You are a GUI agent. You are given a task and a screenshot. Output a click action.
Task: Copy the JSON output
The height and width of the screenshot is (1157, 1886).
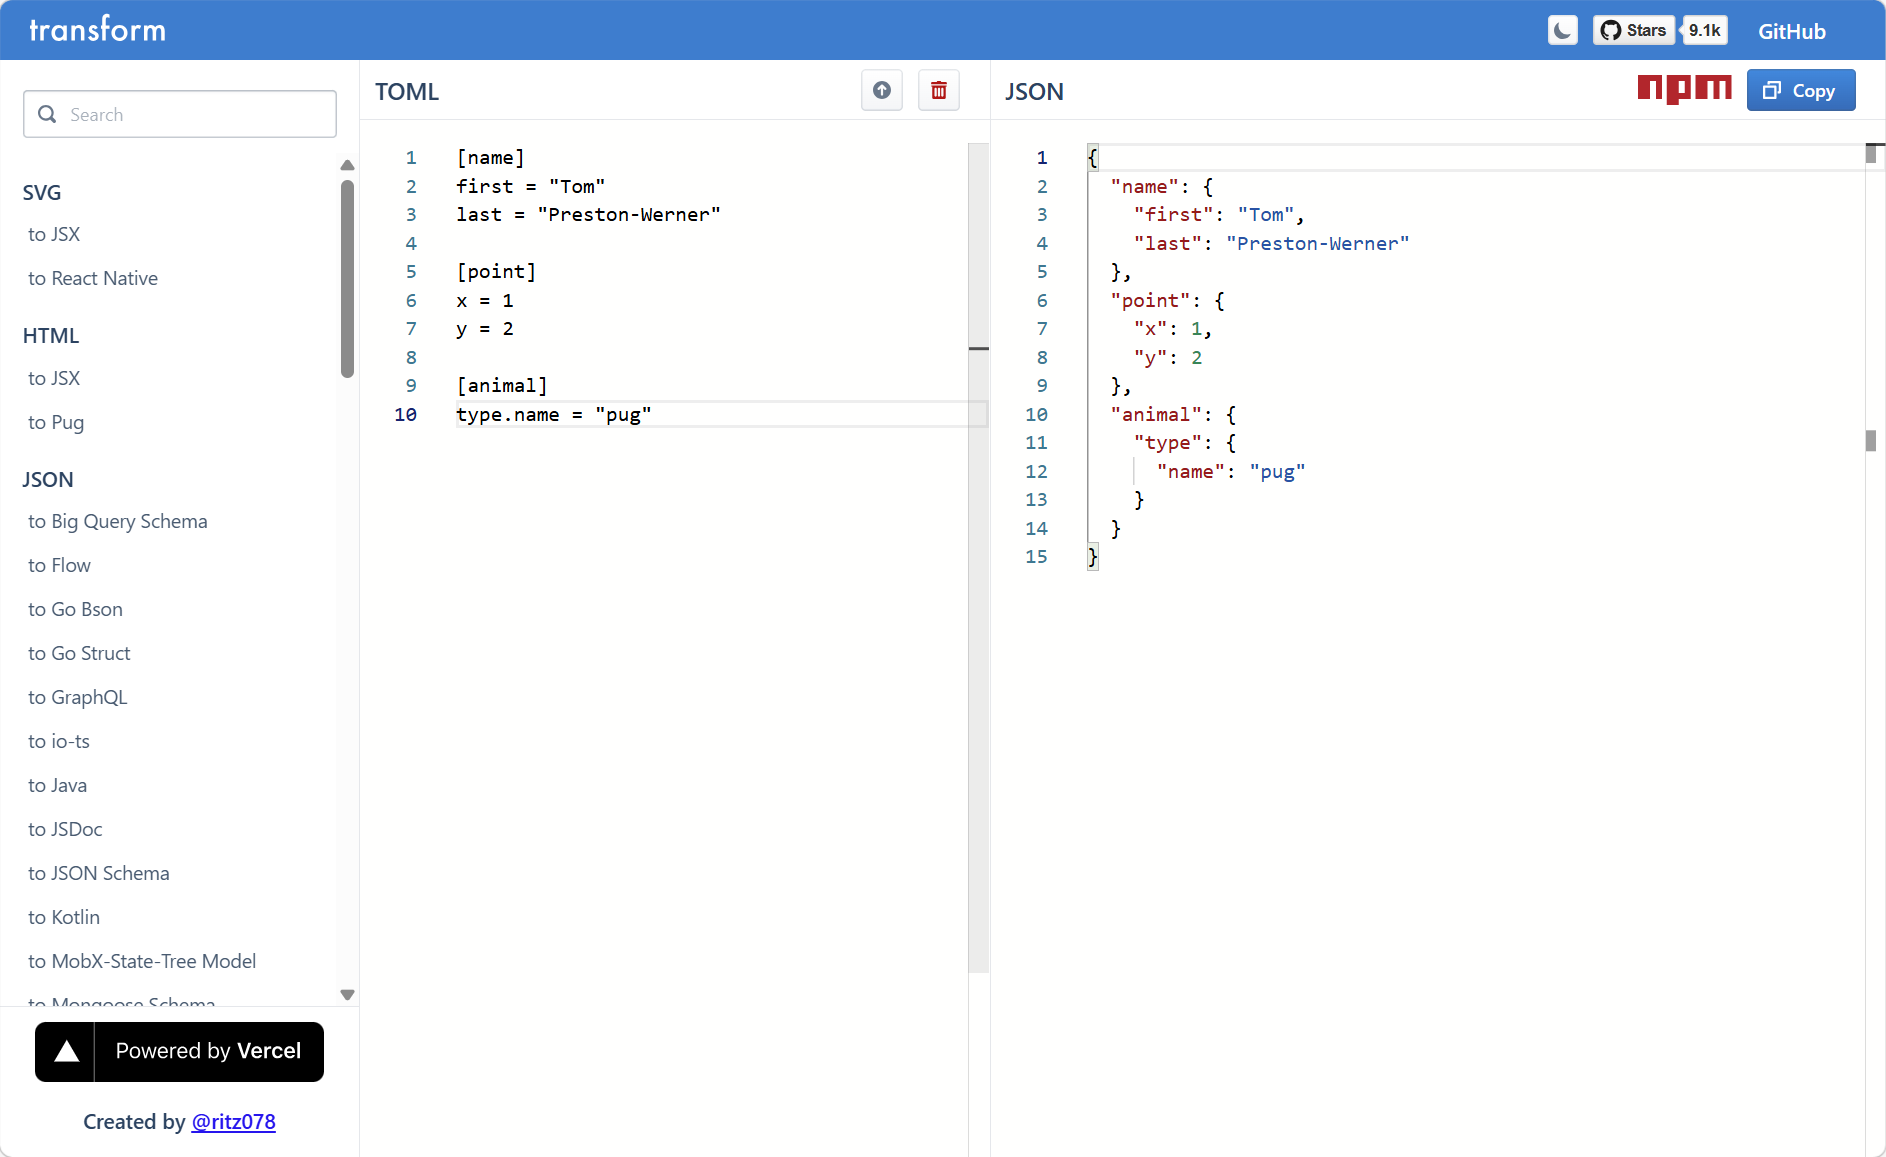tap(1800, 91)
